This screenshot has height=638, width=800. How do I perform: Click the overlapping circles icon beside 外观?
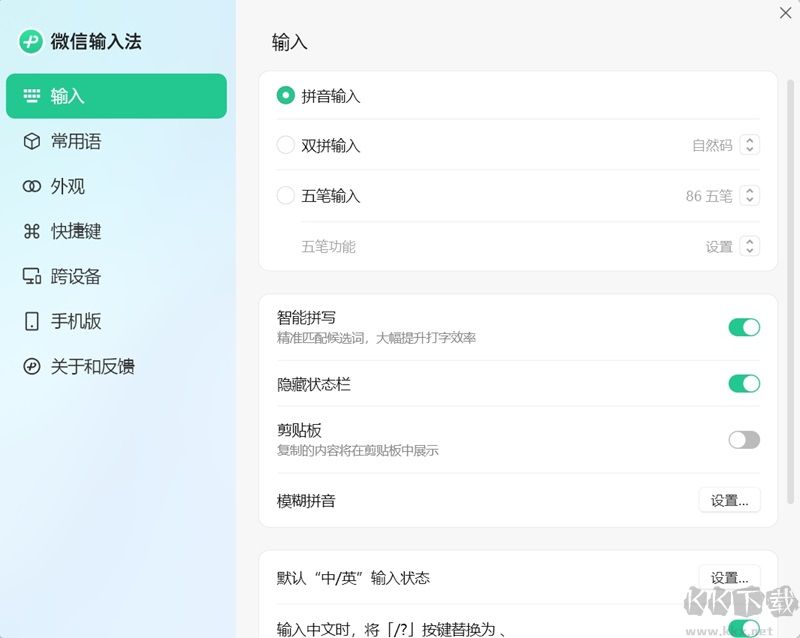click(x=32, y=186)
